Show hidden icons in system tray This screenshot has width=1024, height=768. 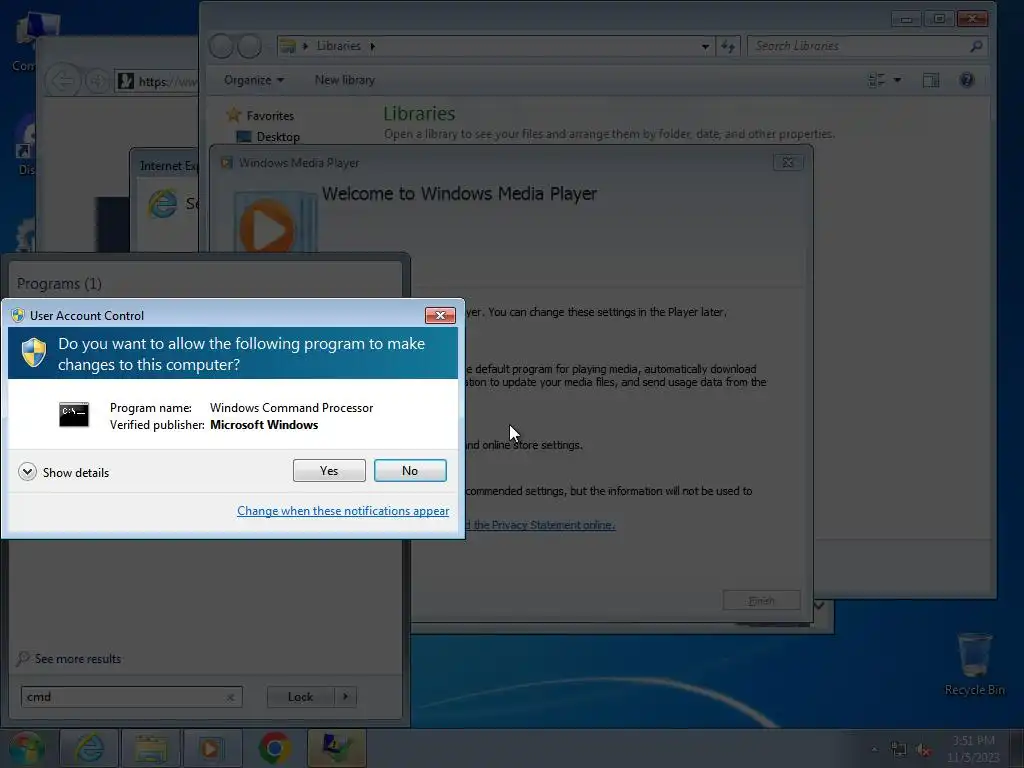[x=874, y=749]
